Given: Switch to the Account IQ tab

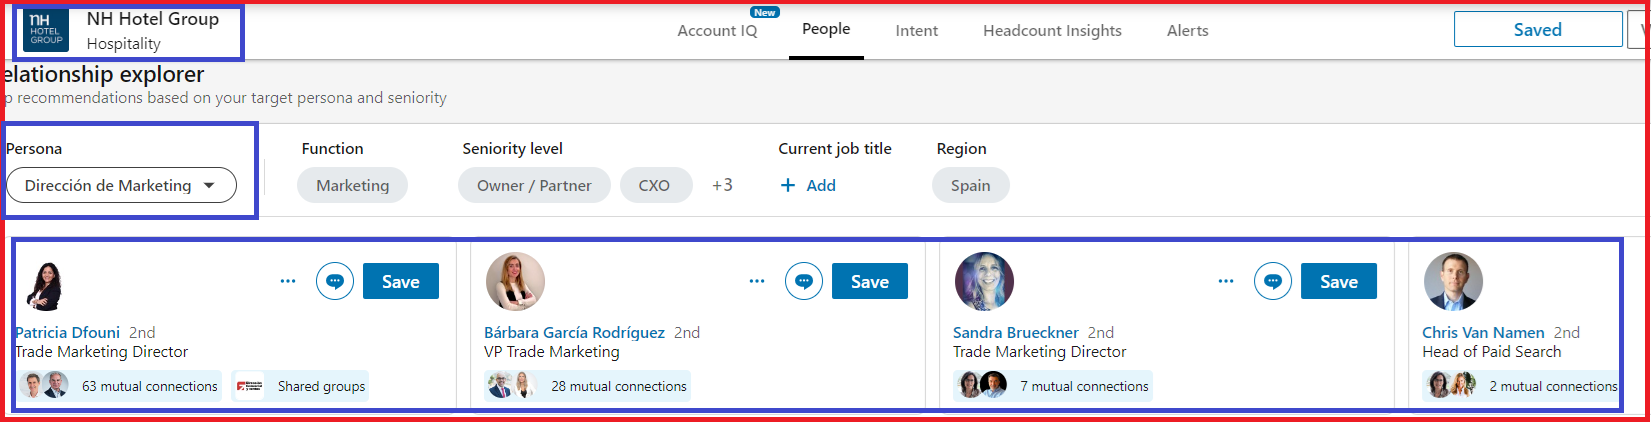Looking at the screenshot, I should [717, 31].
